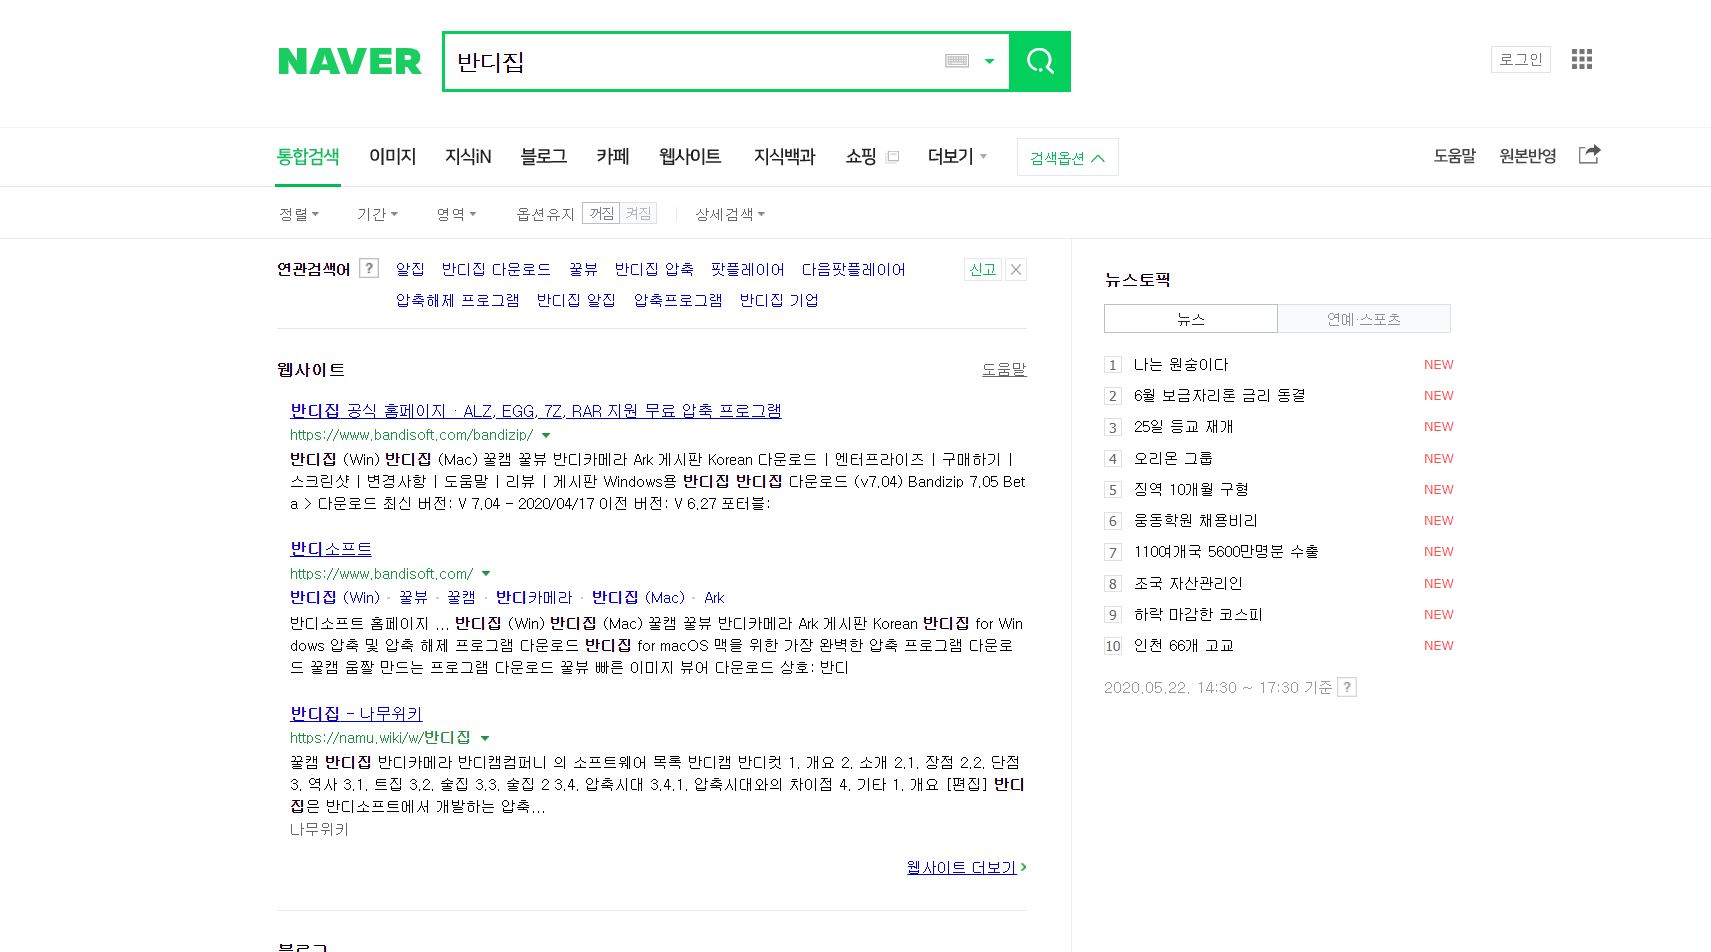Click related search 꿀뷰
The height and width of the screenshot is (952, 1711).
click(583, 269)
